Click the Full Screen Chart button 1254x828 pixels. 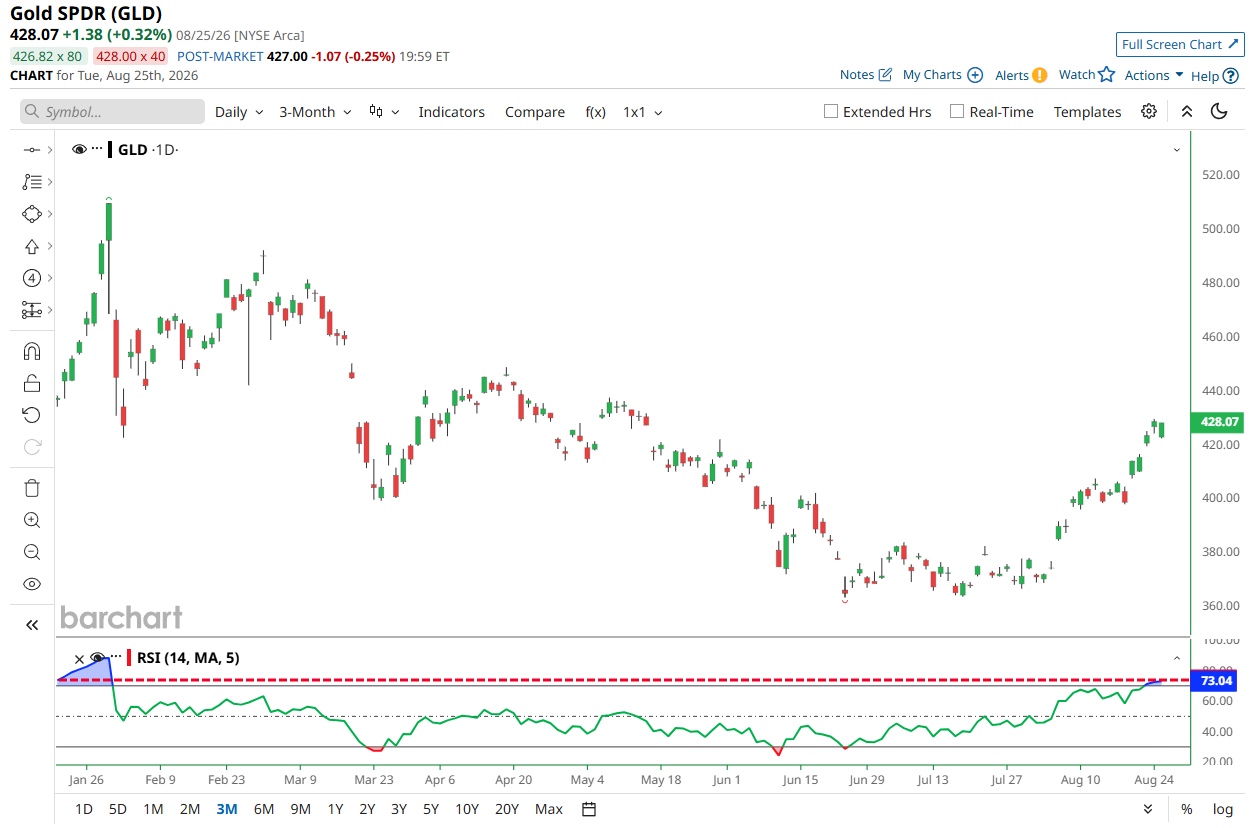(1180, 44)
